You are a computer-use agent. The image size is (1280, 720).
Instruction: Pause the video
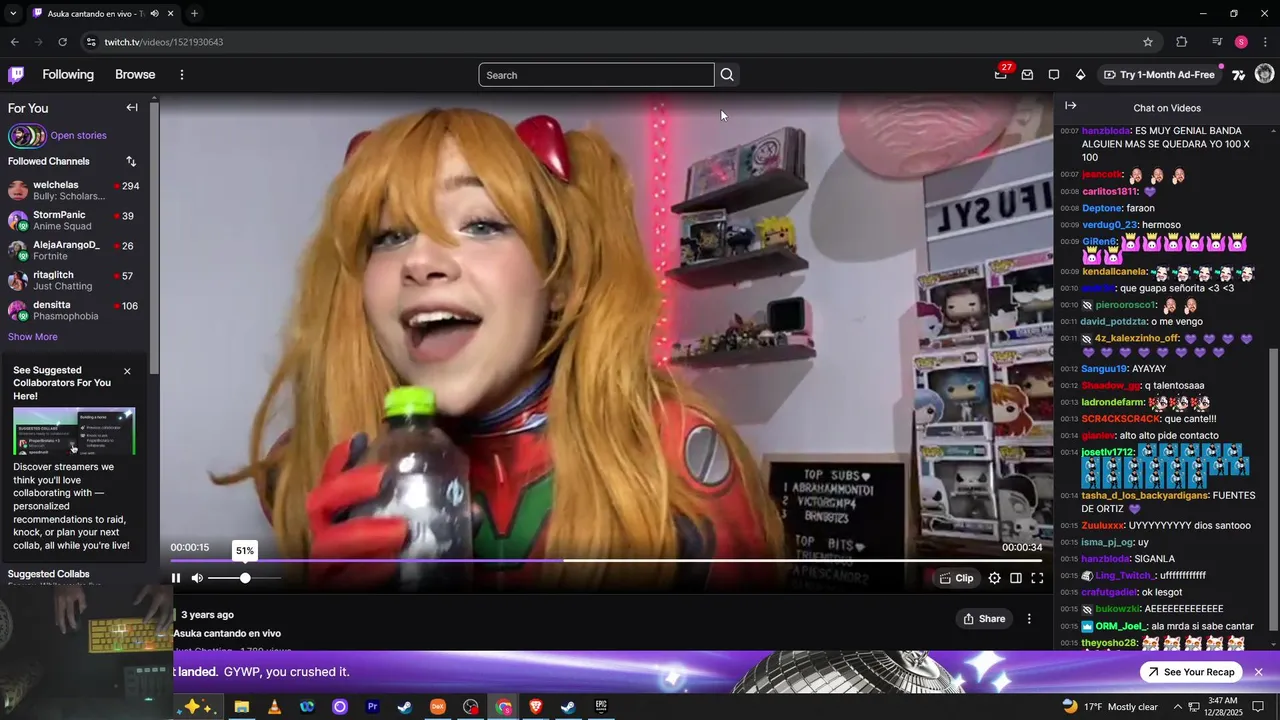click(176, 578)
